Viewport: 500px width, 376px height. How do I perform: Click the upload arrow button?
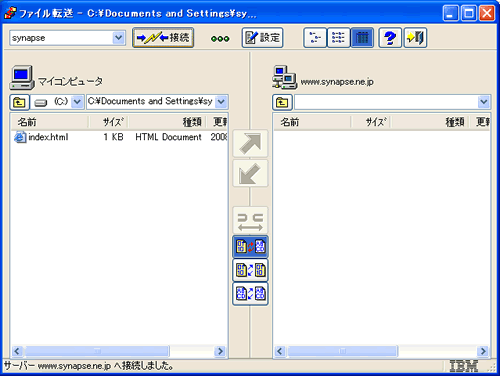point(250,144)
